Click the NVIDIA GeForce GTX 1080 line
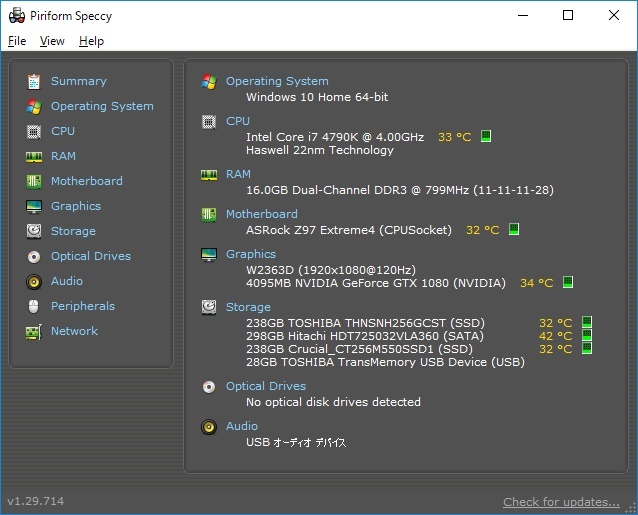 pos(376,283)
